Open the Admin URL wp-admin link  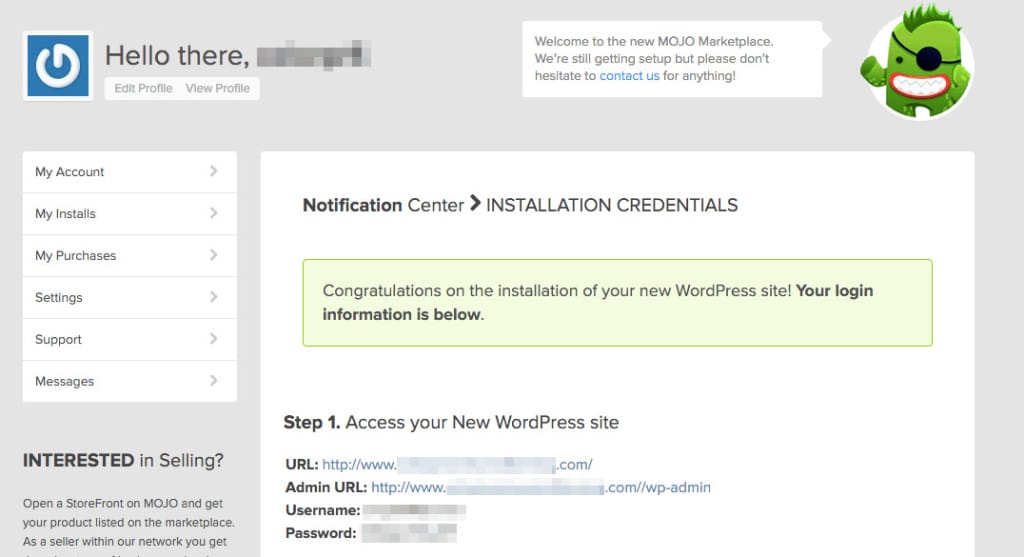(x=540, y=488)
